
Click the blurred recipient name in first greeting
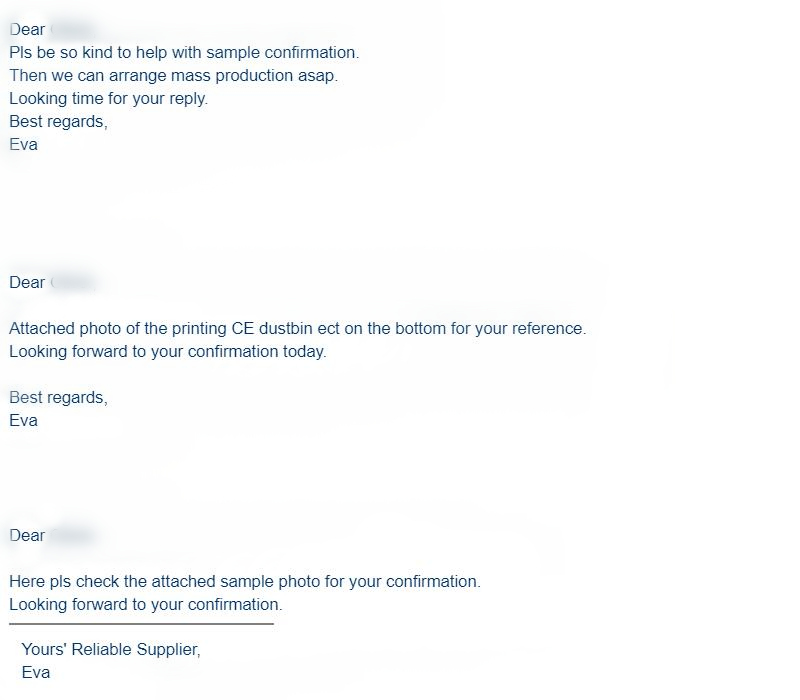pos(73,30)
